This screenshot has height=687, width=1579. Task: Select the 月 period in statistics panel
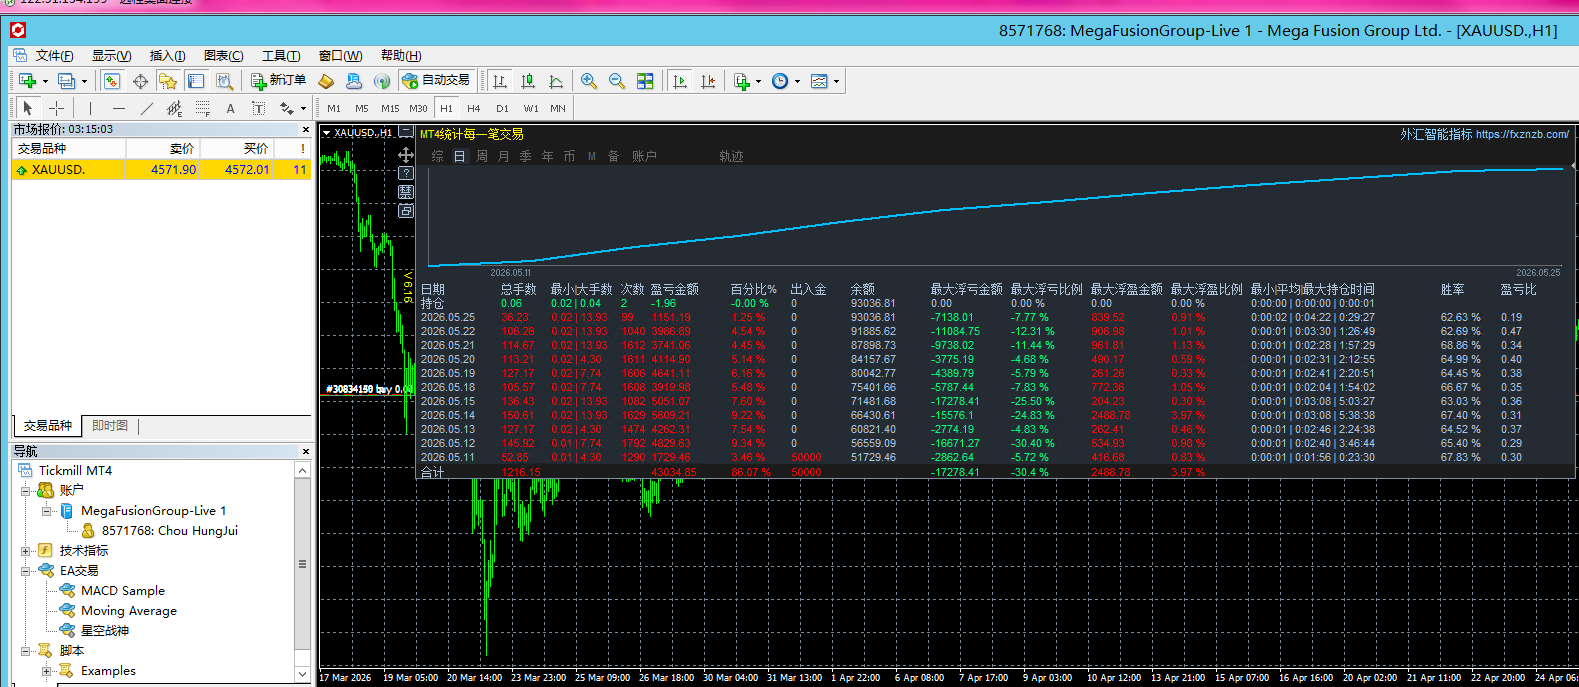click(x=504, y=156)
